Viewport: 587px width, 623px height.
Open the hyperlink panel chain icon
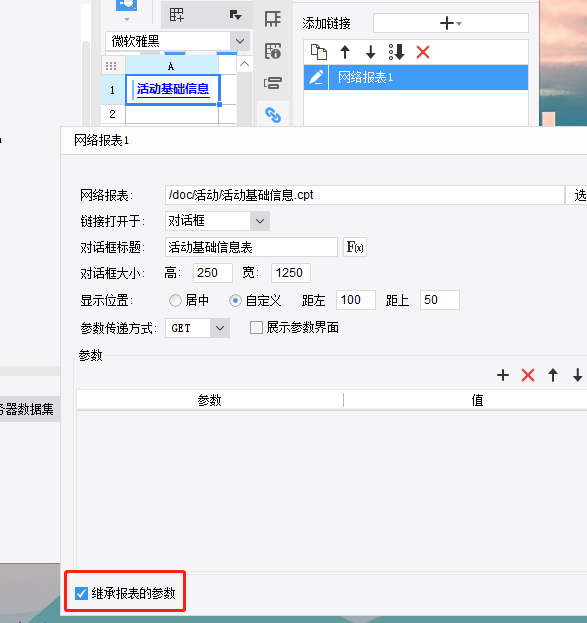coord(273,115)
